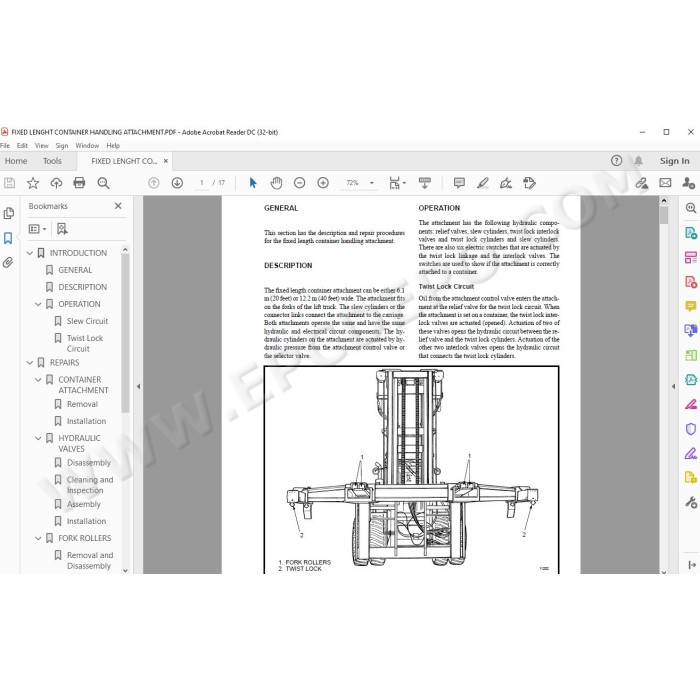Viewport: 700px width, 700px height.
Task: Open zoom level dropdown arrow
Action: (x=371, y=183)
